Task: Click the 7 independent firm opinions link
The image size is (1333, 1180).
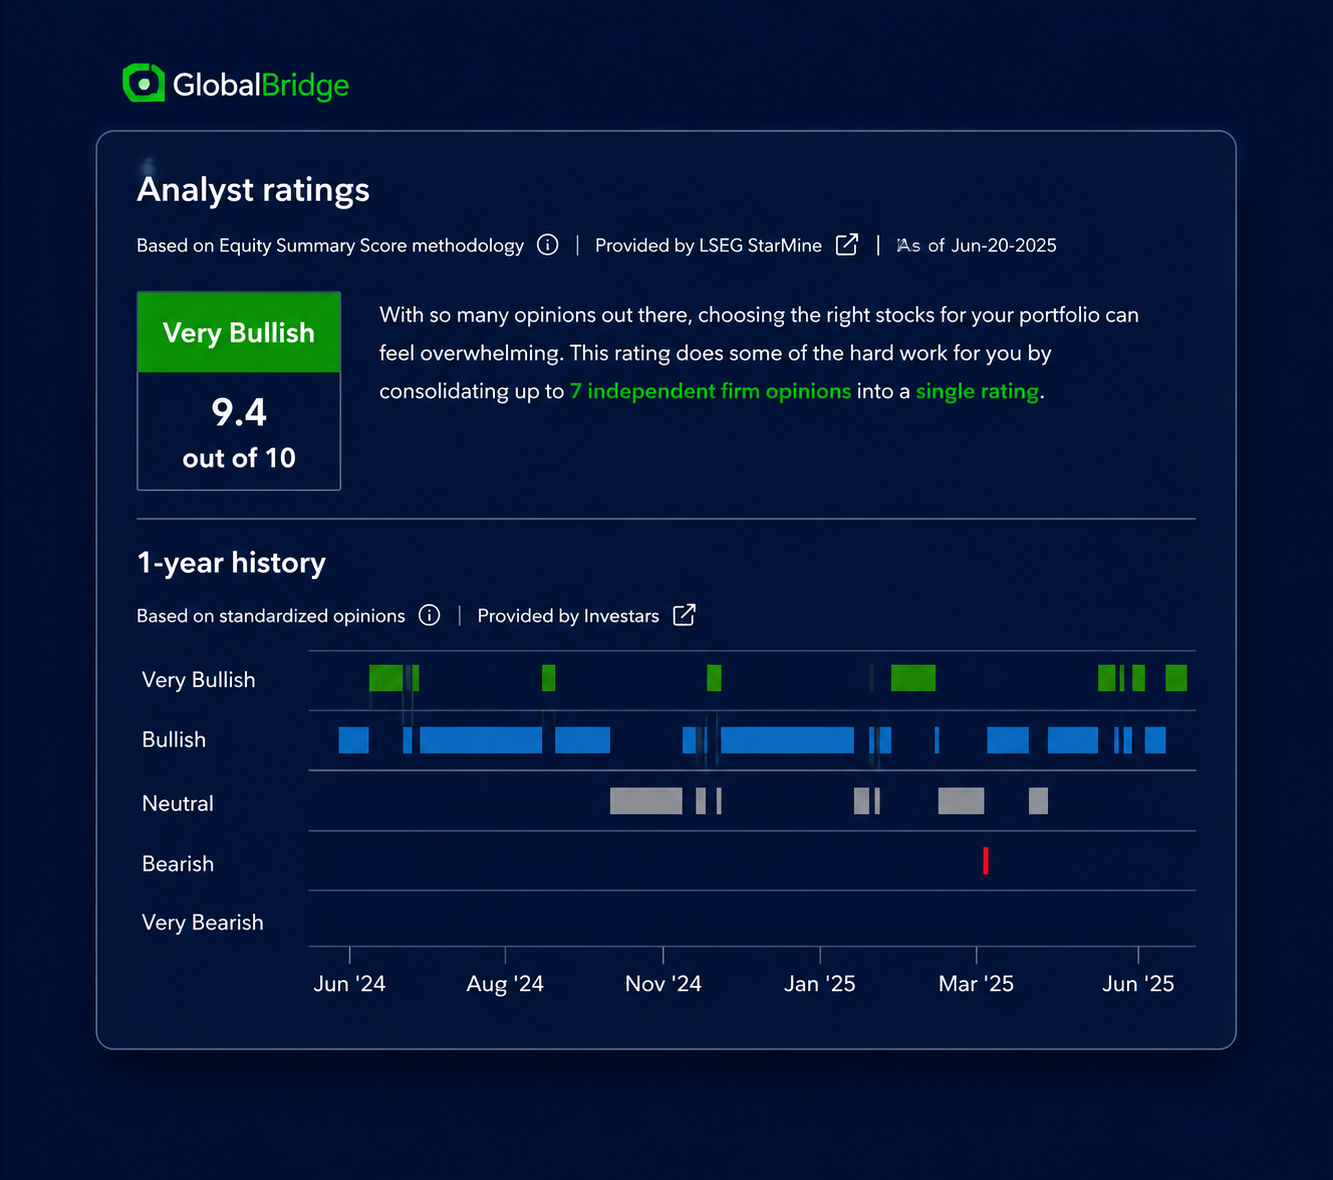Action: (710, 391)
